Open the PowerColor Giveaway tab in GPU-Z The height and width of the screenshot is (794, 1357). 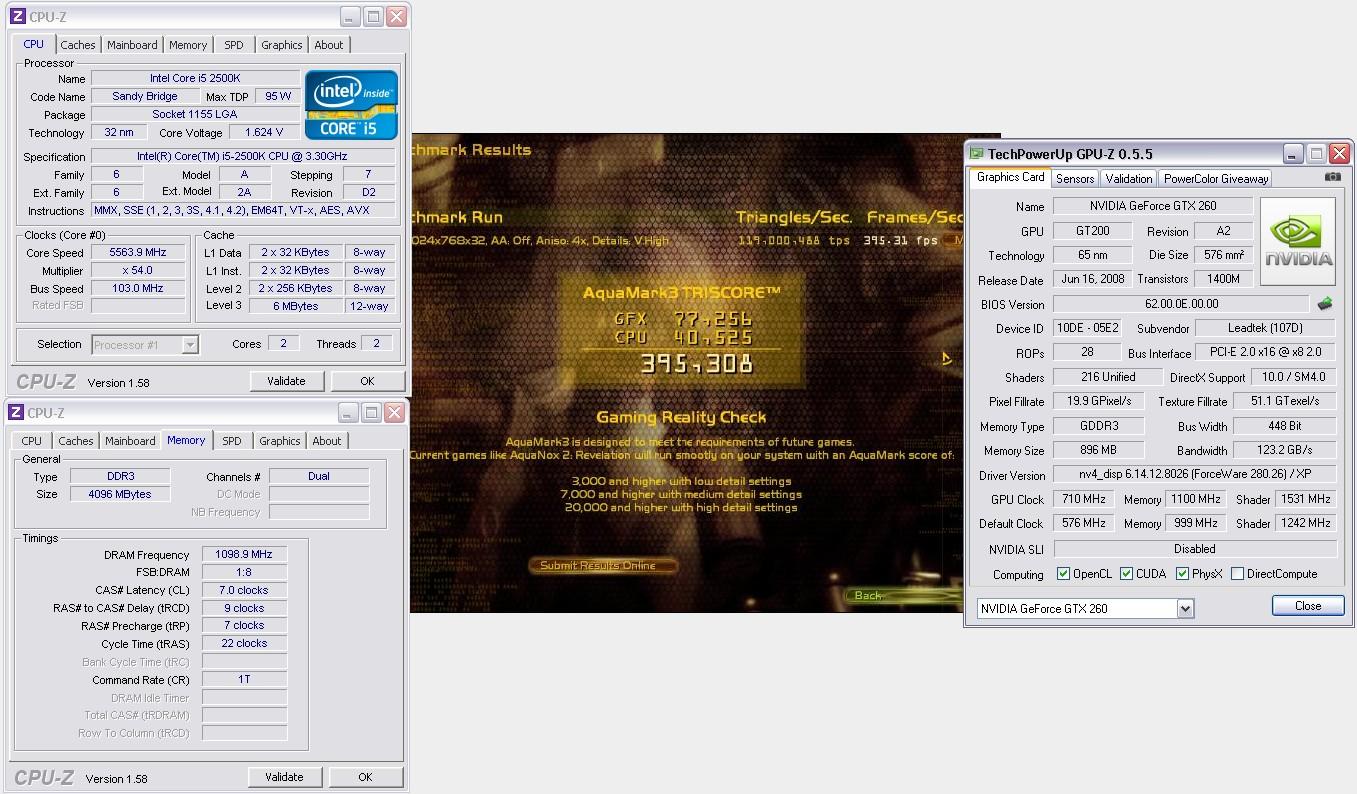1216,179
